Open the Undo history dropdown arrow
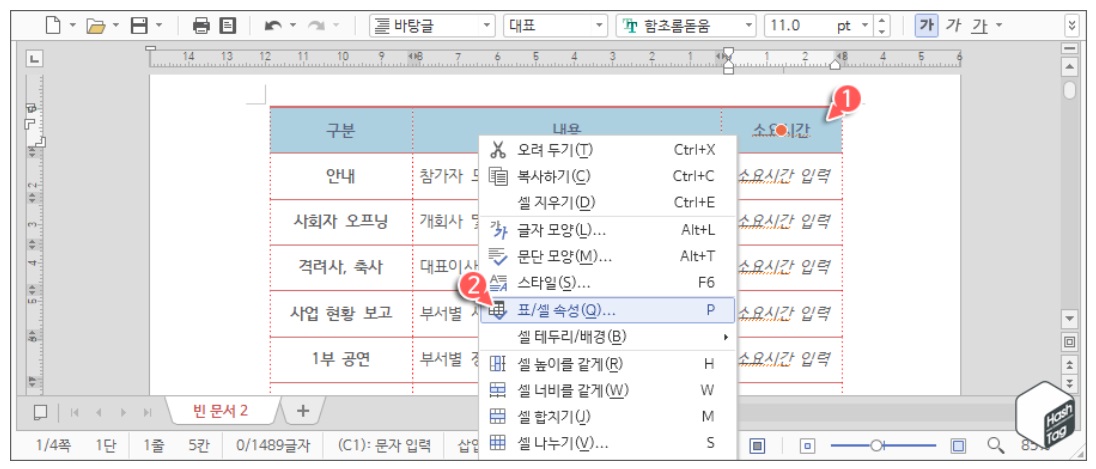This screenshot has width=1096, height=469. [292, 26]
